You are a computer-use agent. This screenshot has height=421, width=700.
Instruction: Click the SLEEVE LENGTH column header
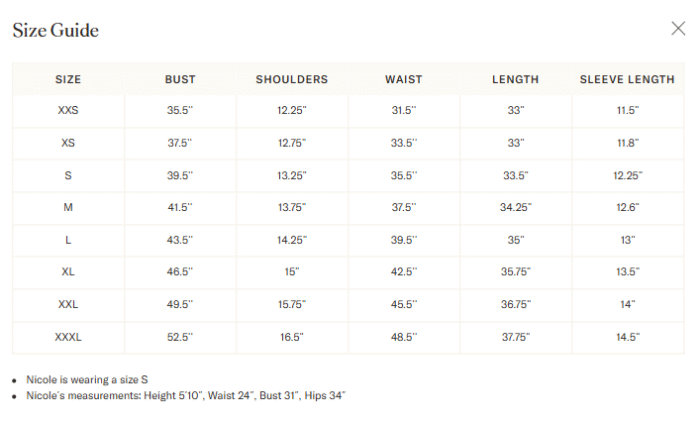point(627,79)
